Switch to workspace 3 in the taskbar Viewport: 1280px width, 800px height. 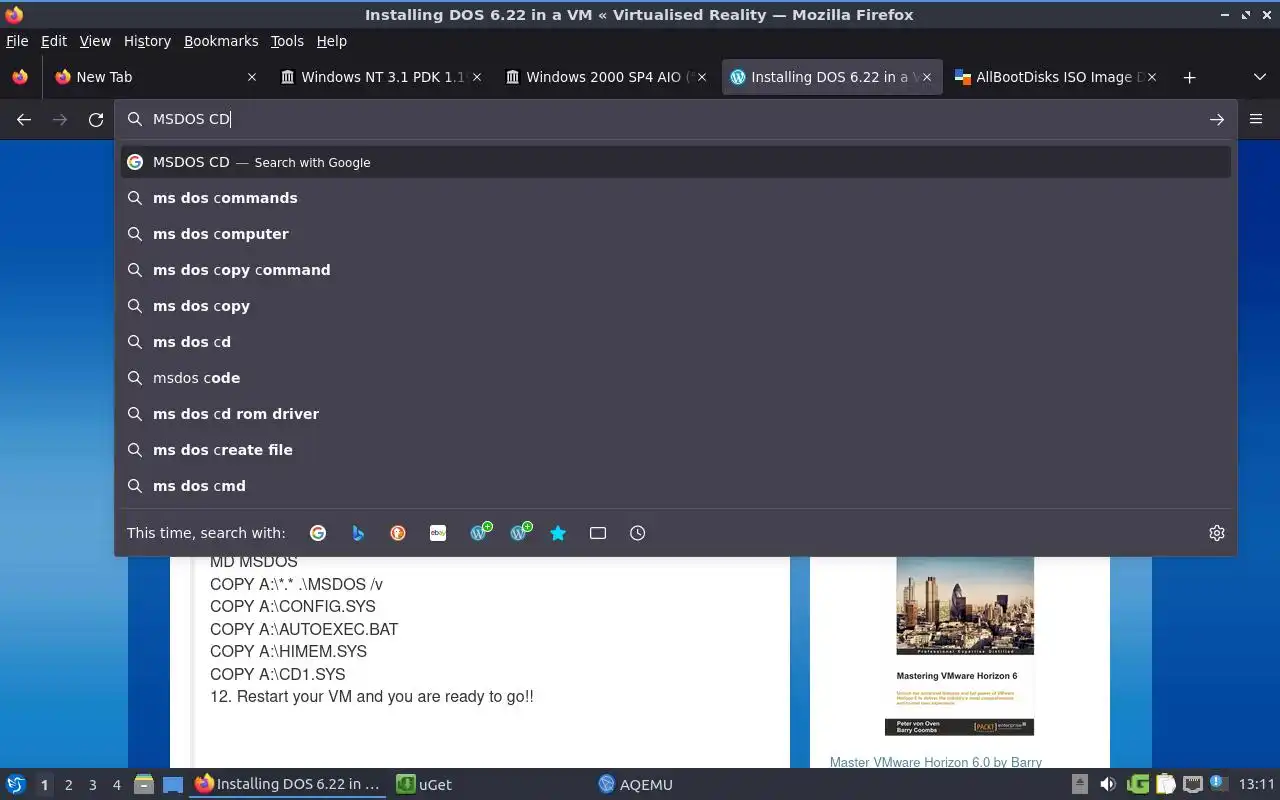tap(92, 785)
